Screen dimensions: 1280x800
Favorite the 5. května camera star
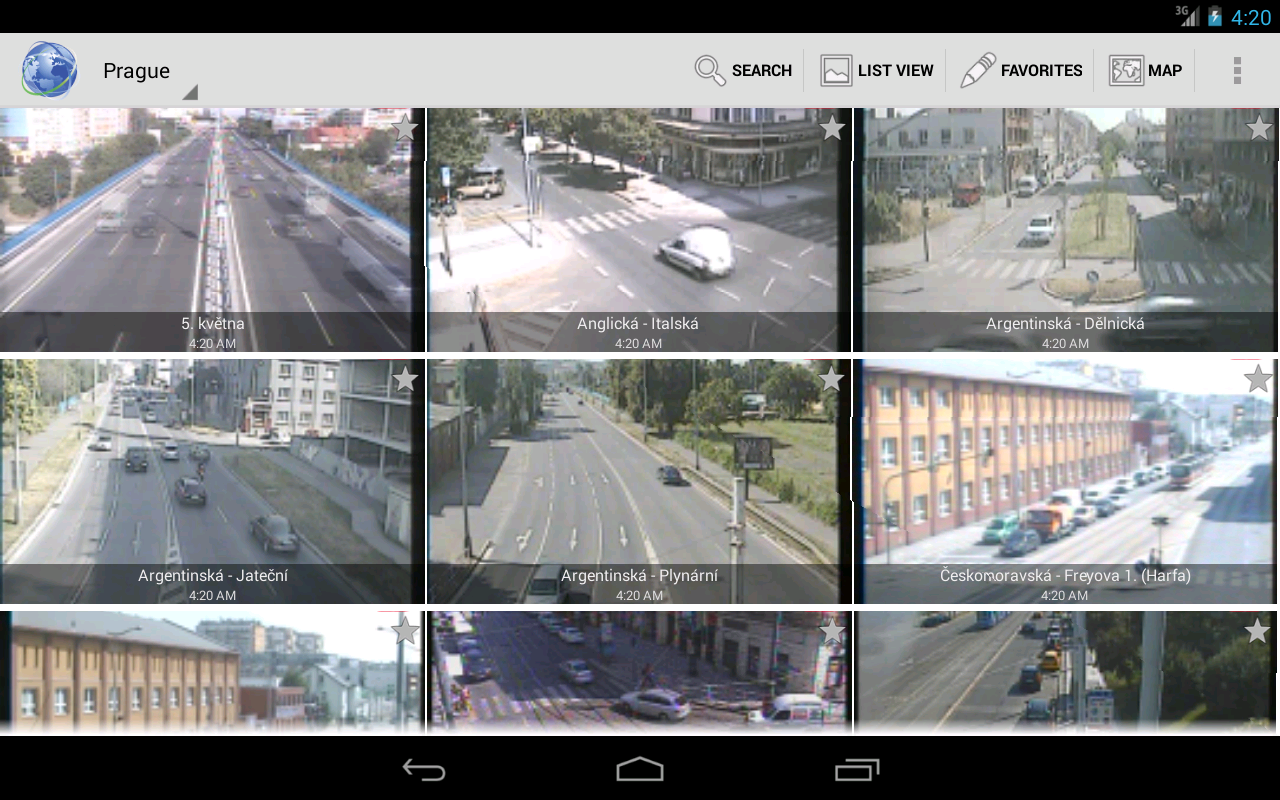(404, 128)
